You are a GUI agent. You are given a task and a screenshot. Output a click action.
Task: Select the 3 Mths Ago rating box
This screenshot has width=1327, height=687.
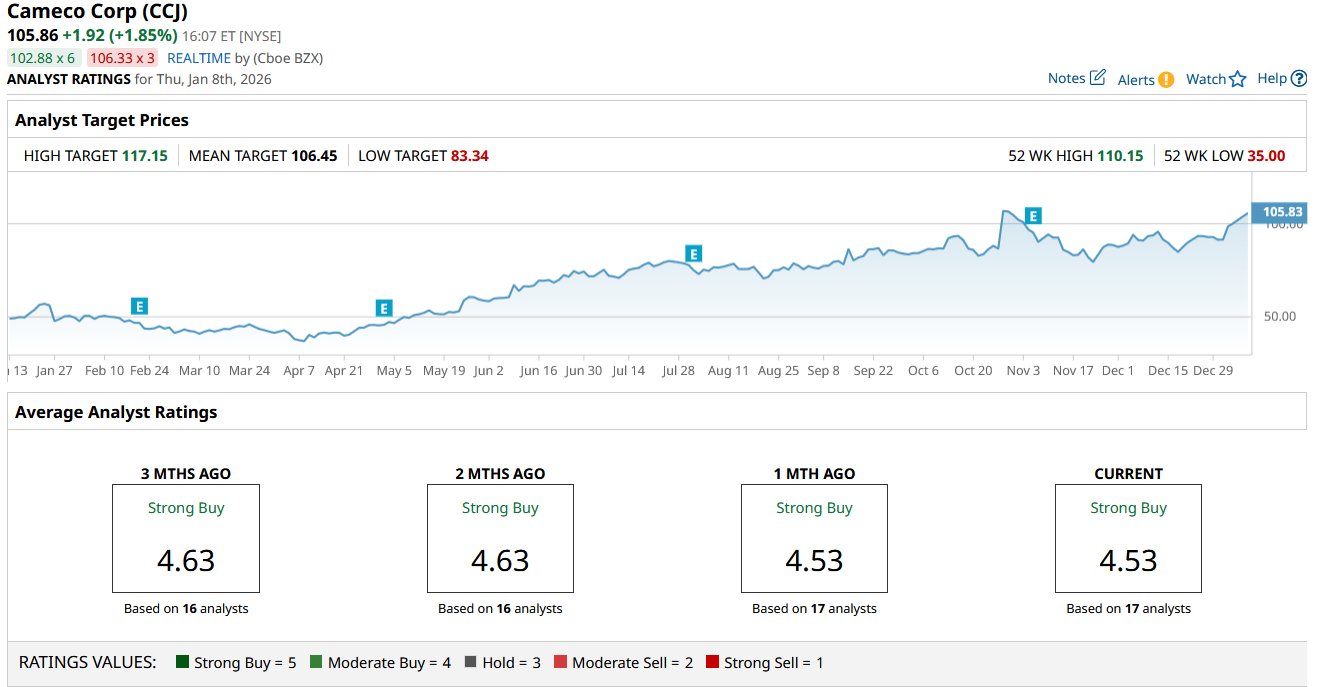[186, 538]
